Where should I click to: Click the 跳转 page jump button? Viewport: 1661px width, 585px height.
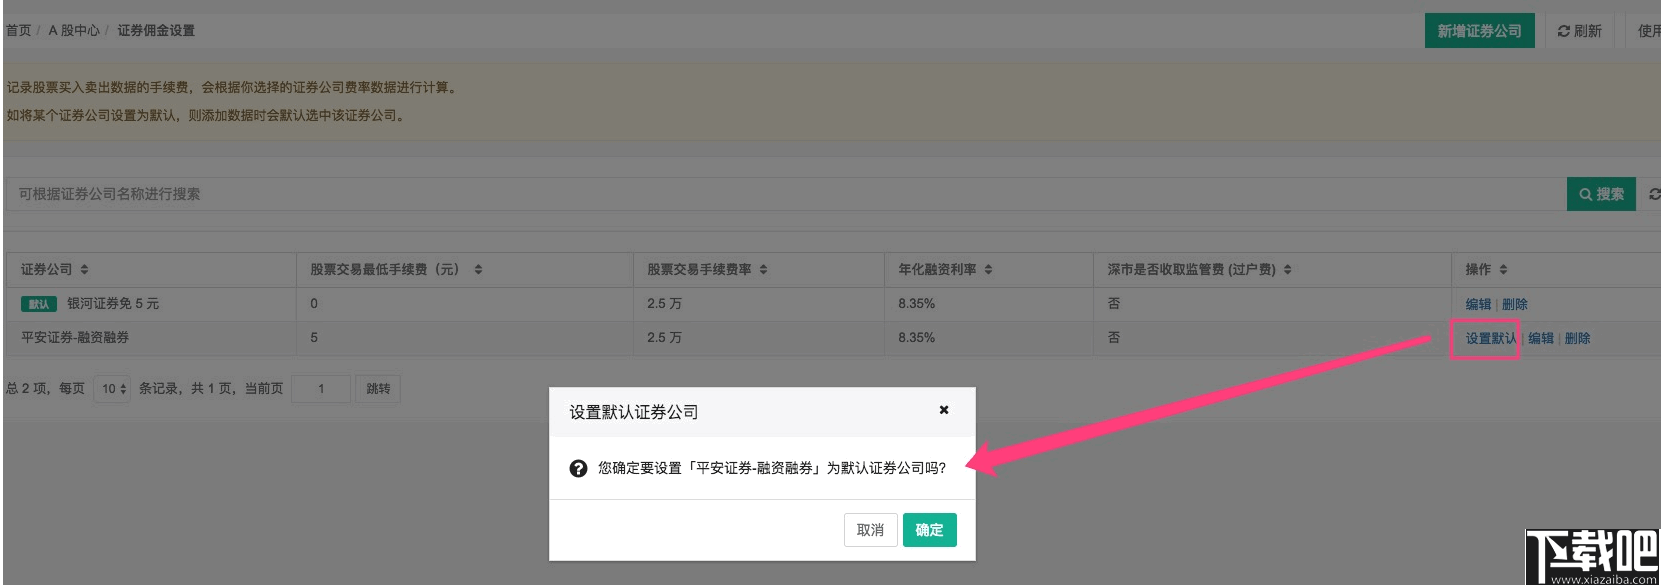378,389
